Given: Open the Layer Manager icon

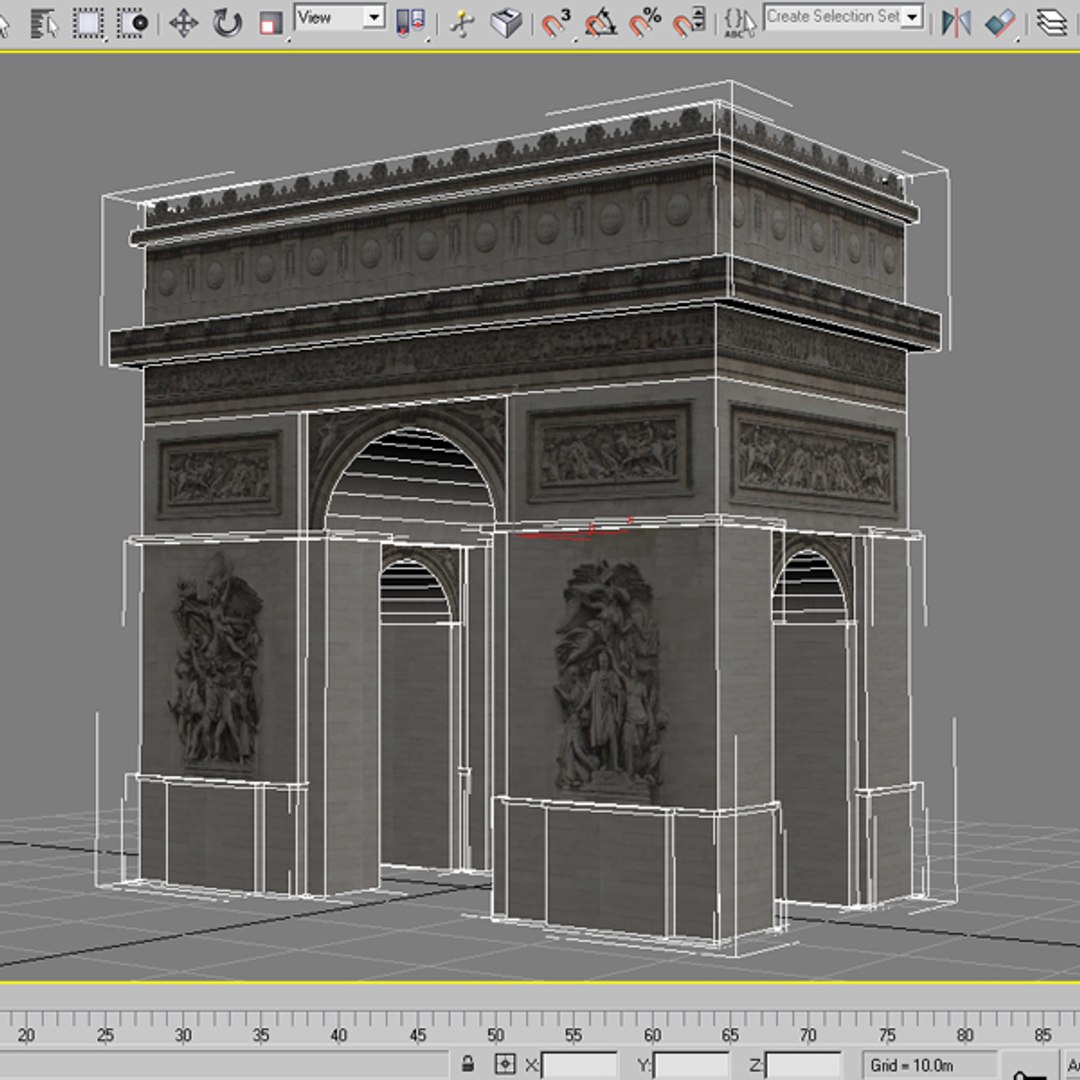Looking at the screenshot, I should [x=1051, y=23].
